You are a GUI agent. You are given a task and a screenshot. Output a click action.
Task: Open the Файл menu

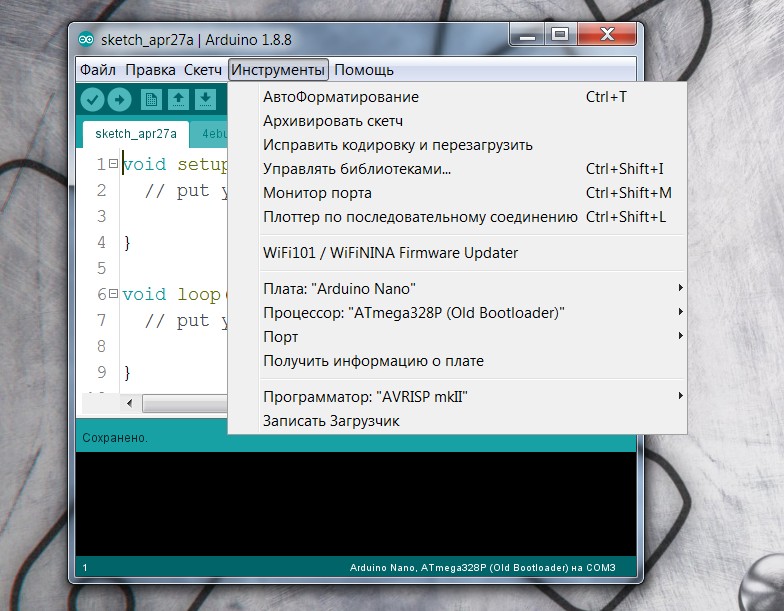pos(98,70)
